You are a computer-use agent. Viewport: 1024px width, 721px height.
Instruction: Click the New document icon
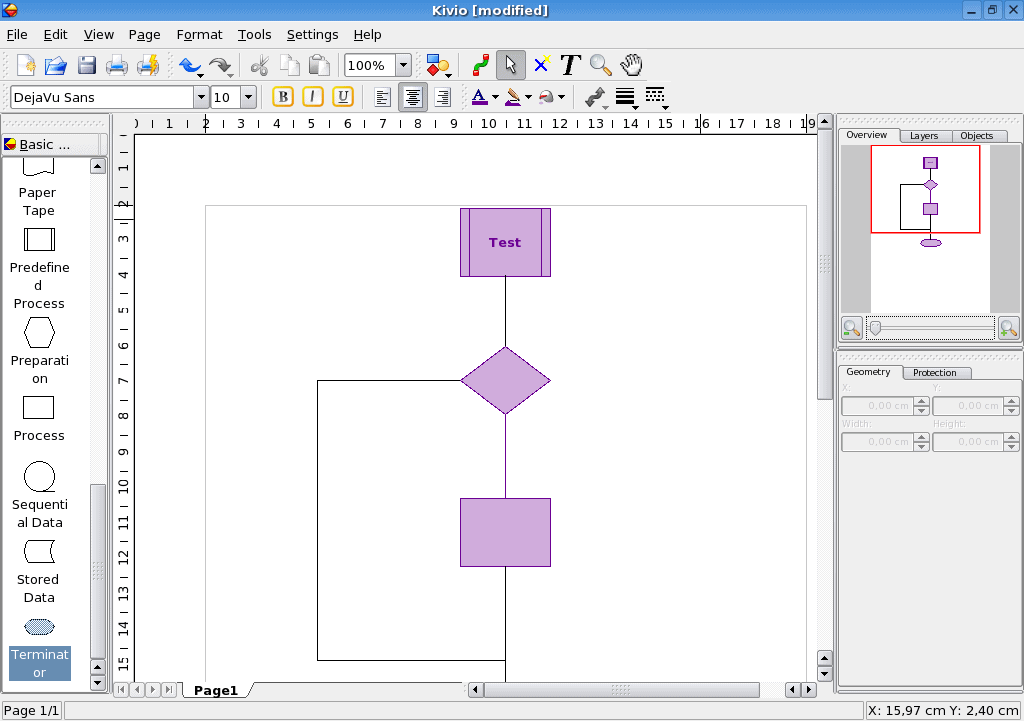click(26, 65)
